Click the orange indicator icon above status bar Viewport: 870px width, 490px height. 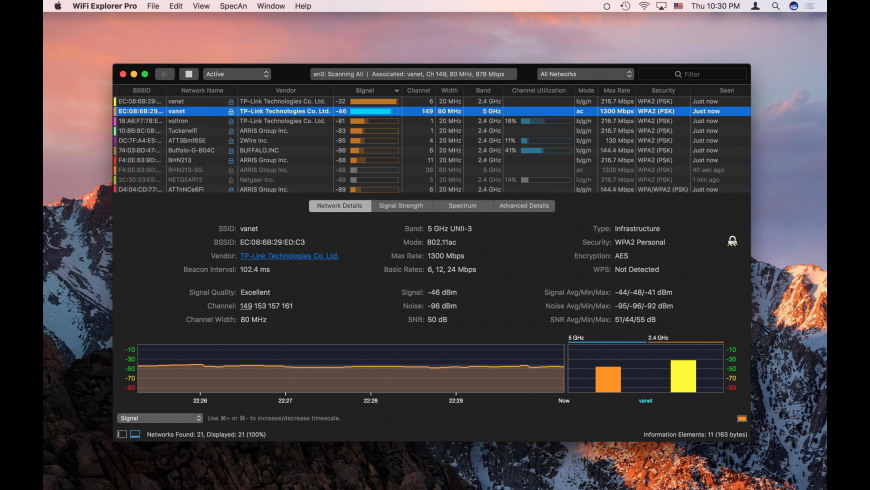(741, 418)
